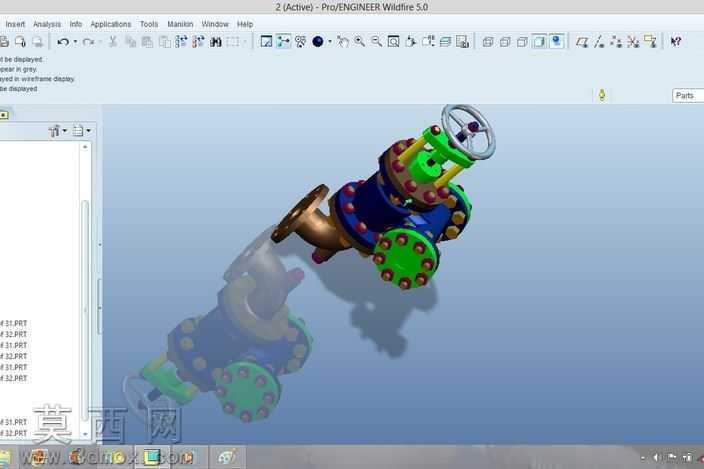This screenshot has height=469, width=704.
Task: Open the Appearance gallery sphere
Action: [318, 42]
